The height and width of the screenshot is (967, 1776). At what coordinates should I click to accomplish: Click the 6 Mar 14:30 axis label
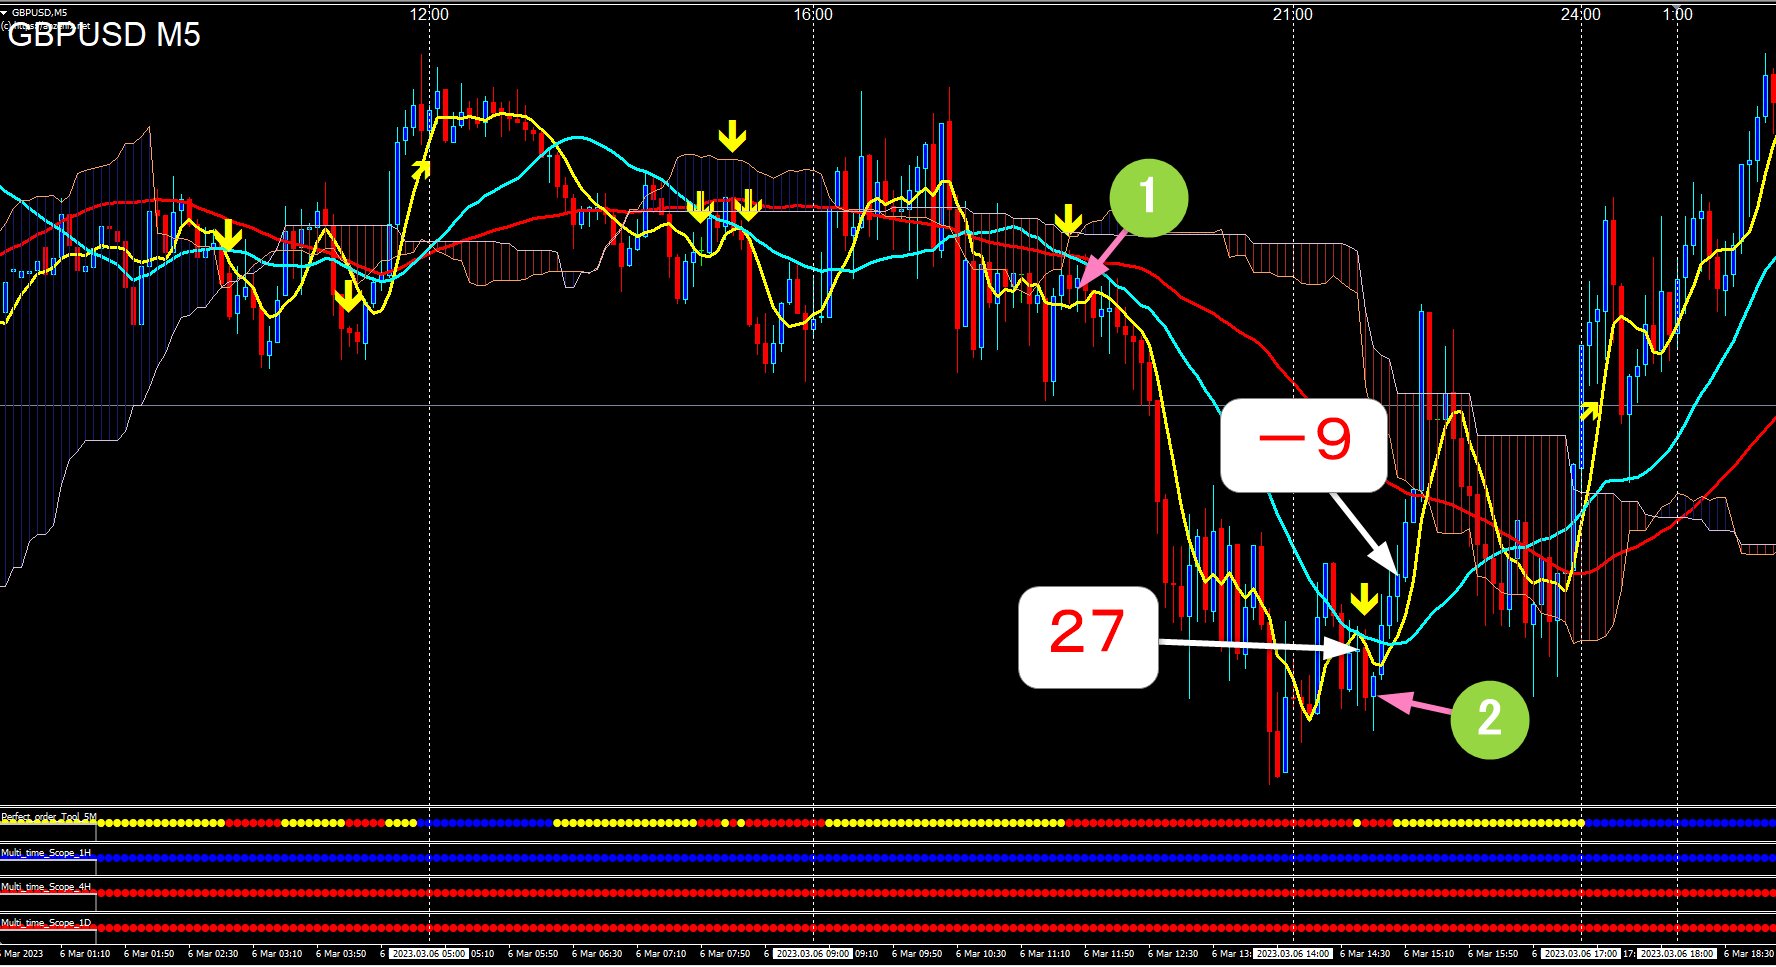(1365, 954)
